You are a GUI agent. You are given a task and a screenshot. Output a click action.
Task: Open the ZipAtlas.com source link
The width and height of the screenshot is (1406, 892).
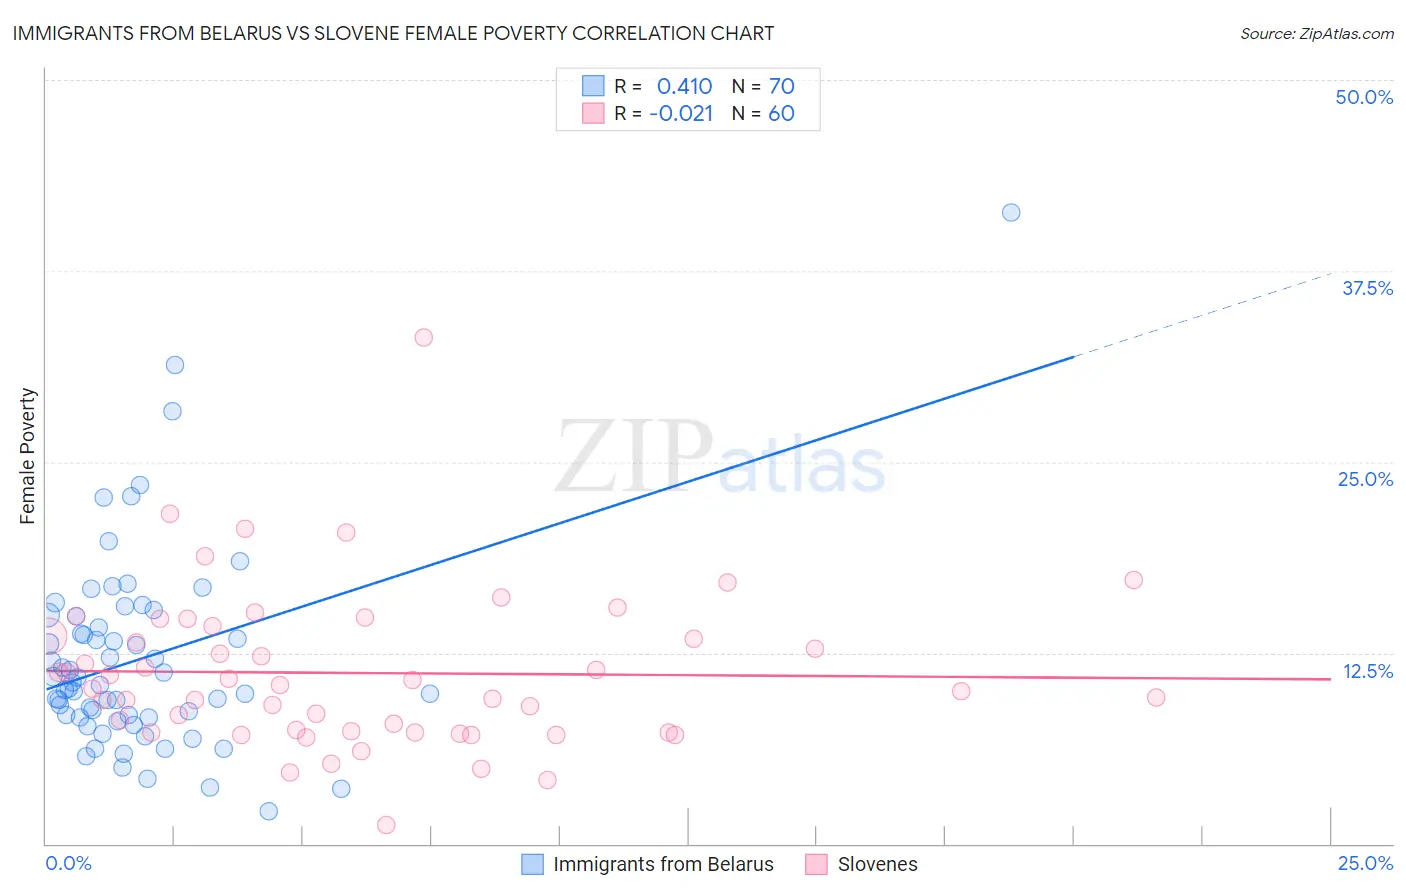[x=1317, y=33]
